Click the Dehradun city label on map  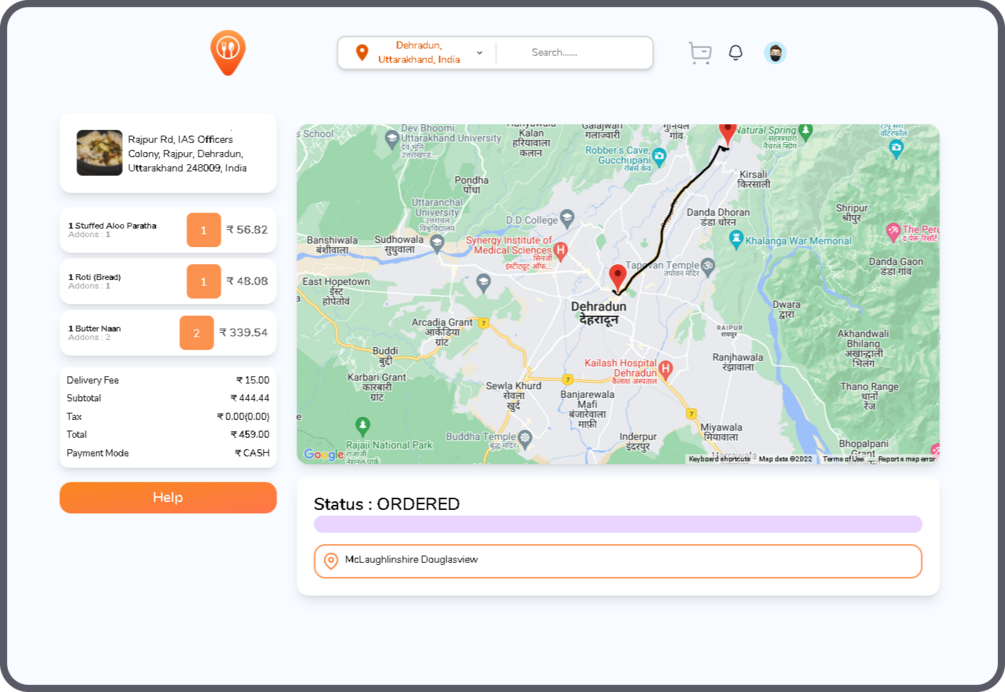[599, 313]
